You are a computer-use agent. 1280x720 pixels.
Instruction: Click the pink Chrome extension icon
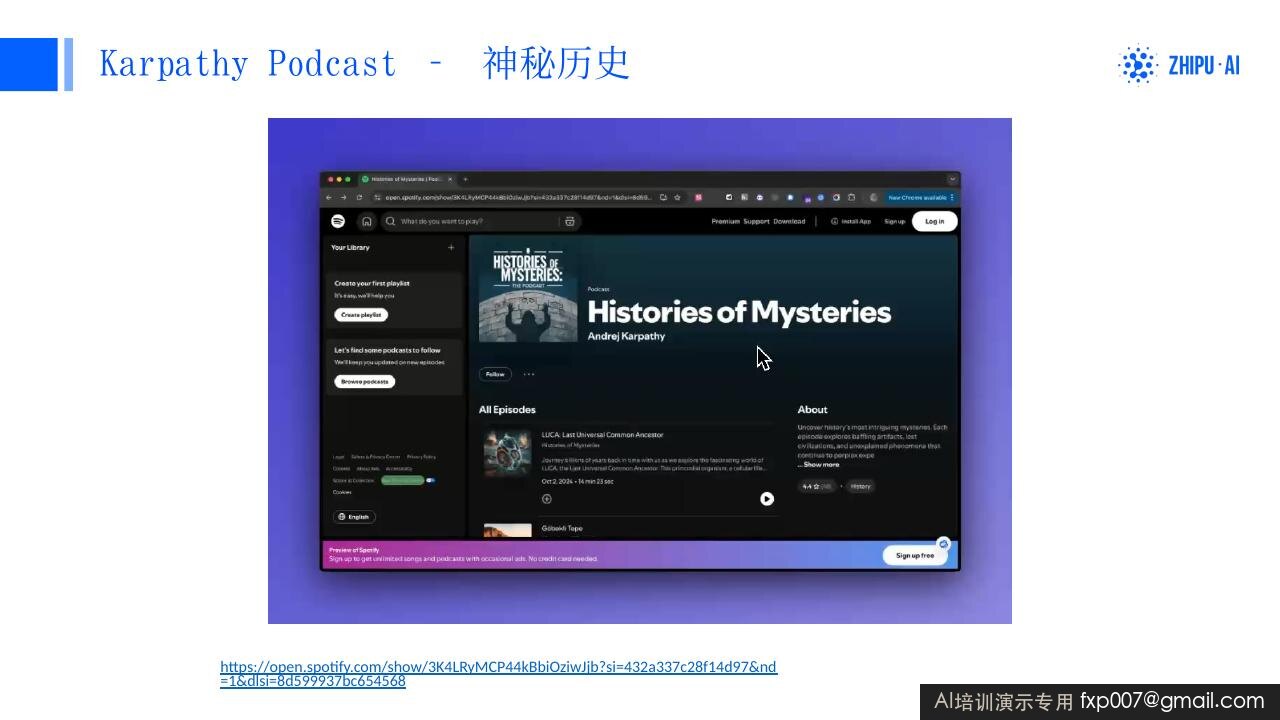pyautogui.click(x=699, y=197)
